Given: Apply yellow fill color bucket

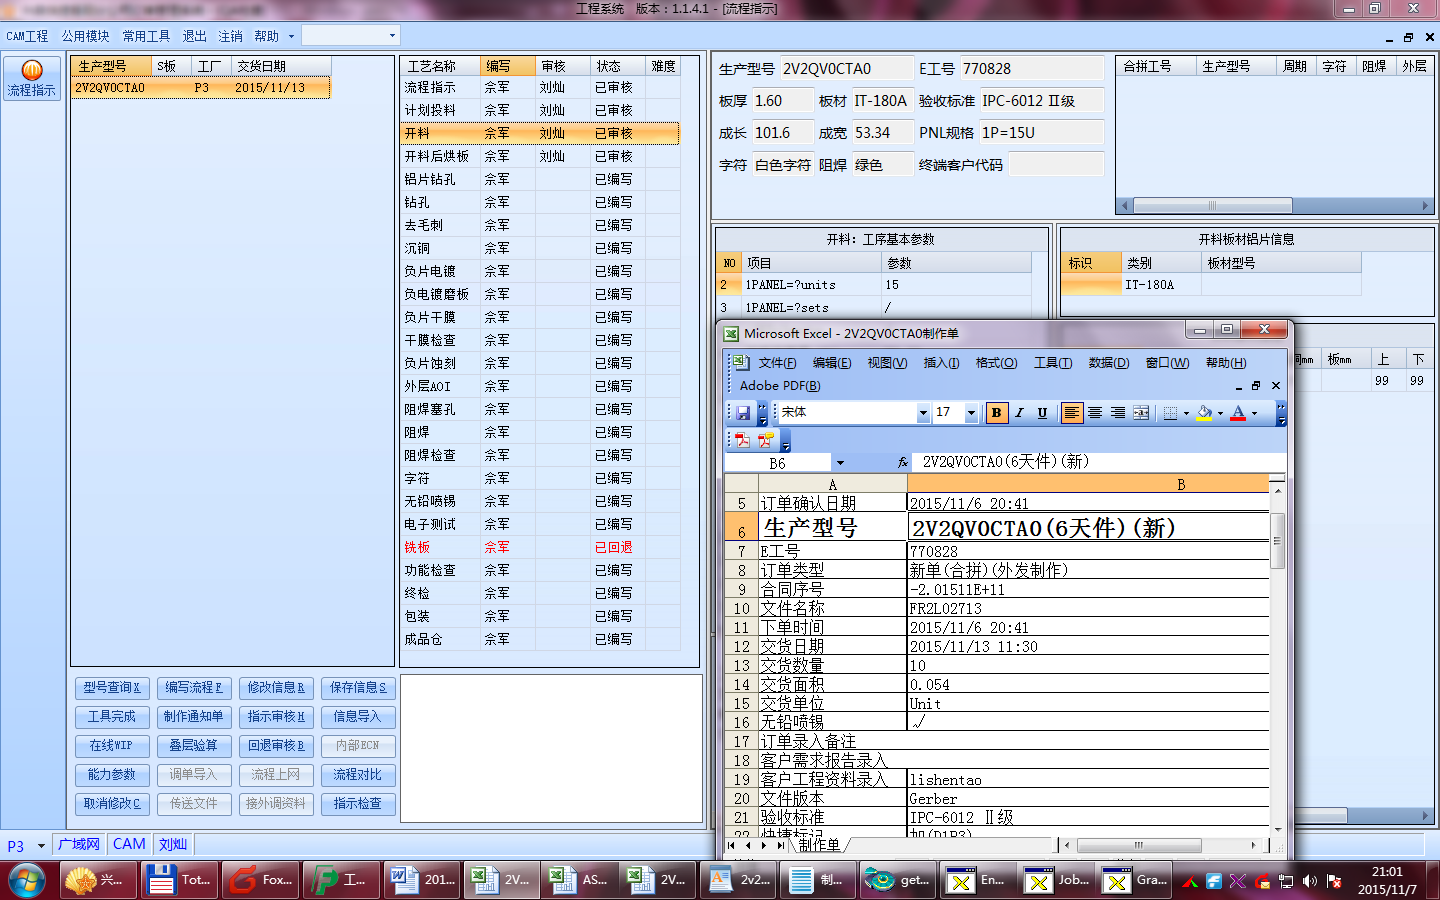Looking at the screenshot, I should tap(1204, 412).
